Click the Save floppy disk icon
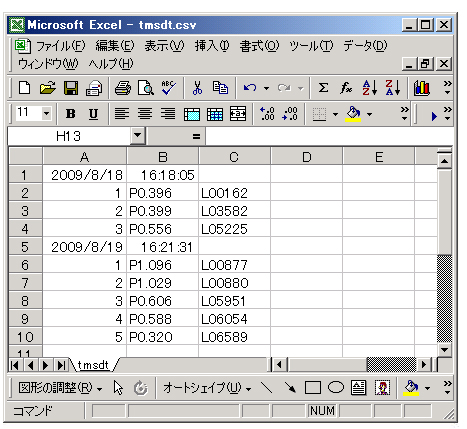467x429 pixels. tap(71, 88)
